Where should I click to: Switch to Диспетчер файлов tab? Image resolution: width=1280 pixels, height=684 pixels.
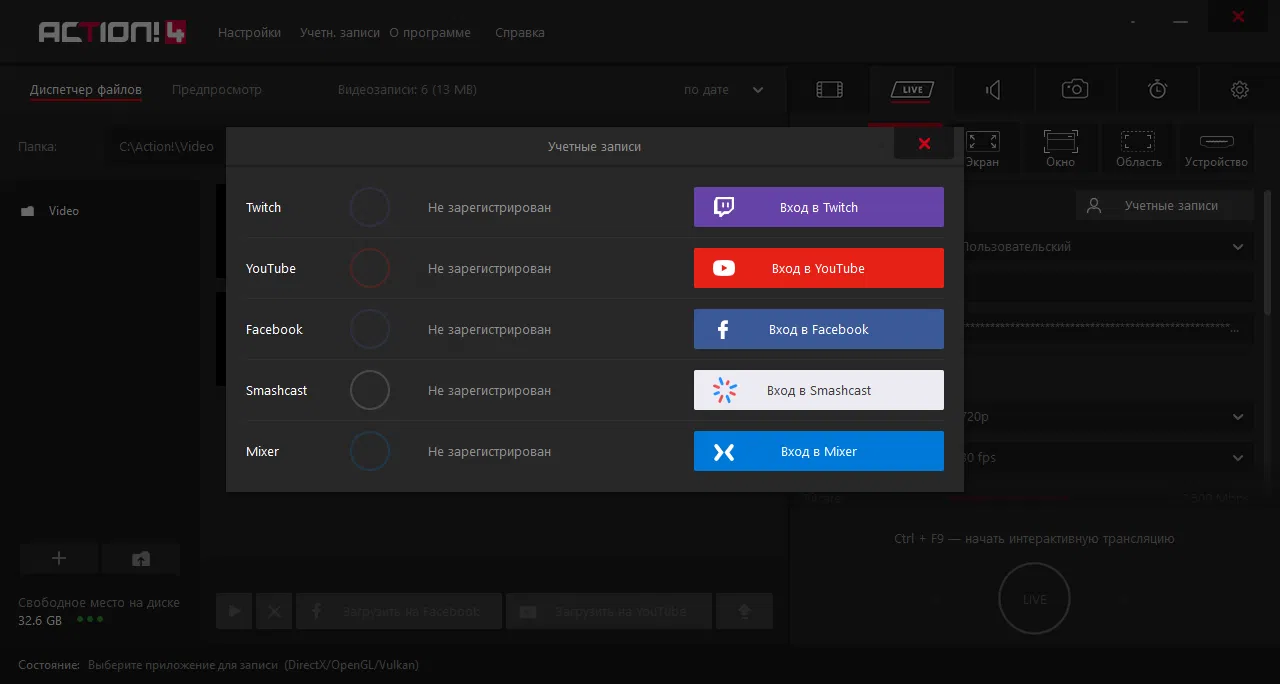86,89
